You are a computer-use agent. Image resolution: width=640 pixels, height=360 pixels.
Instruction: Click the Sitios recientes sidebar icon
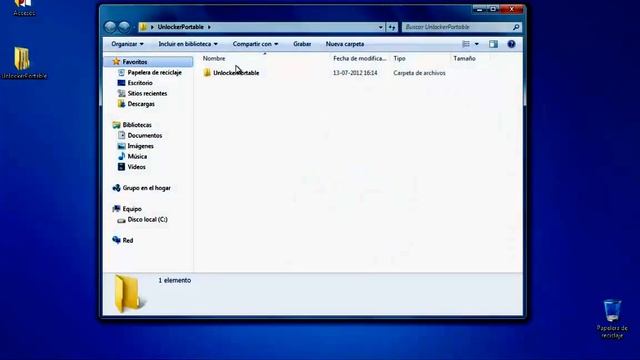pyautogui.click(x=121, y=93)
